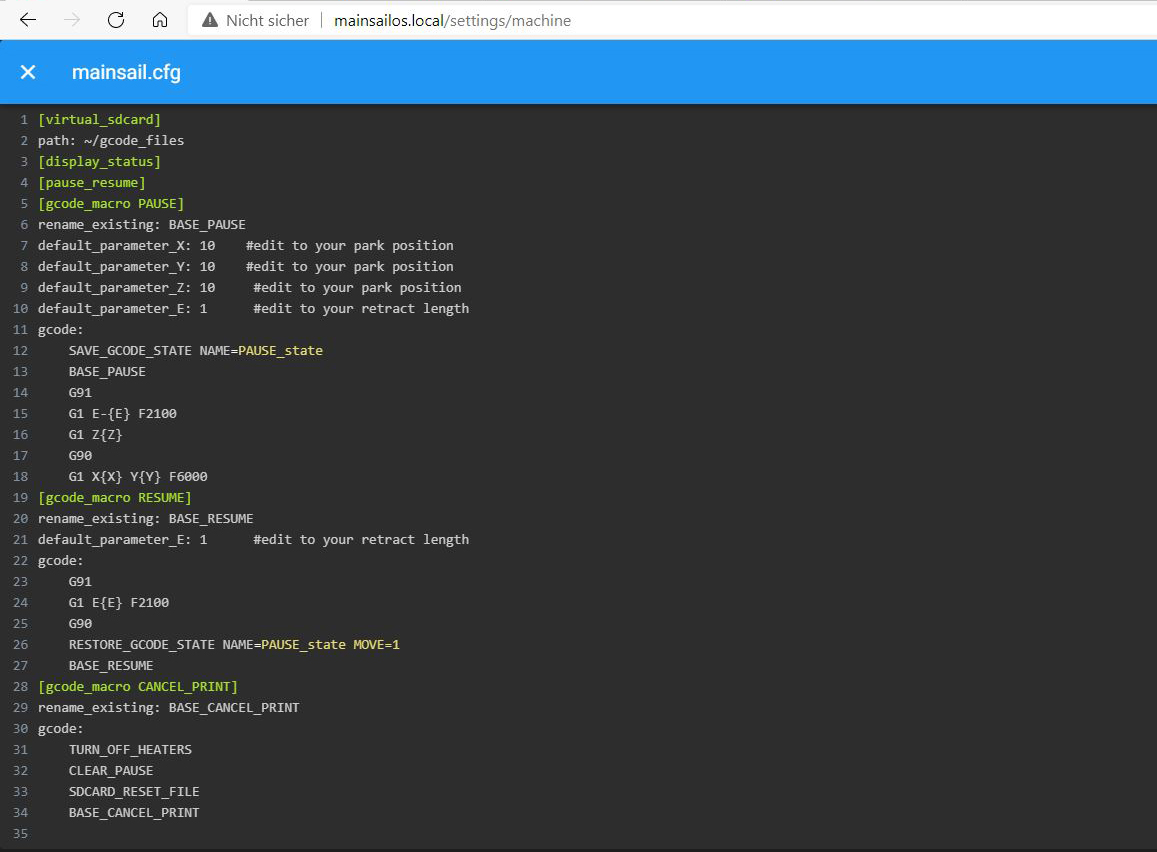
Task: Select the [gcode_macro RESUME] section header
Action: pyautogui.click(x=114, y=498)
